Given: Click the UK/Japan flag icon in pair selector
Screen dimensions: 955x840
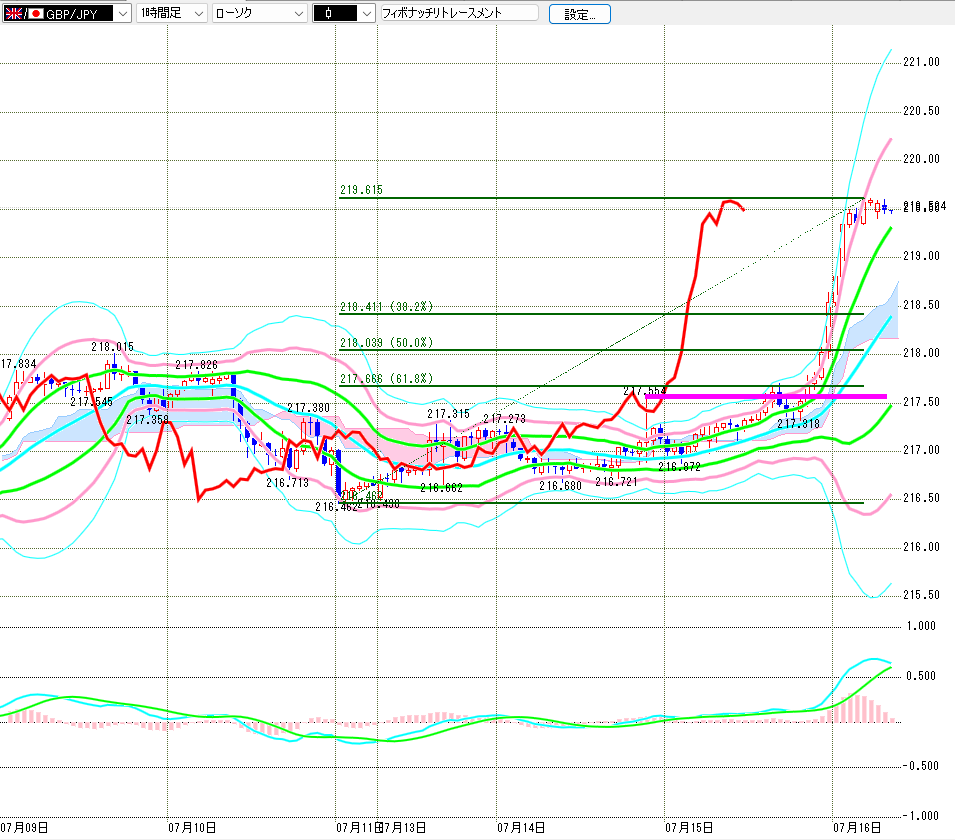Looking at the screenshot, I should (x=24, y=13).
